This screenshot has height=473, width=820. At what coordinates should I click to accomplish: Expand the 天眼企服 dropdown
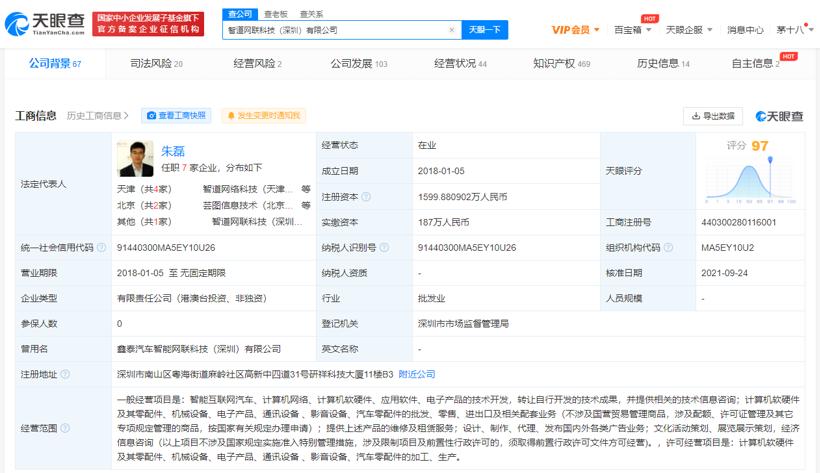click(x=689, y=30)
